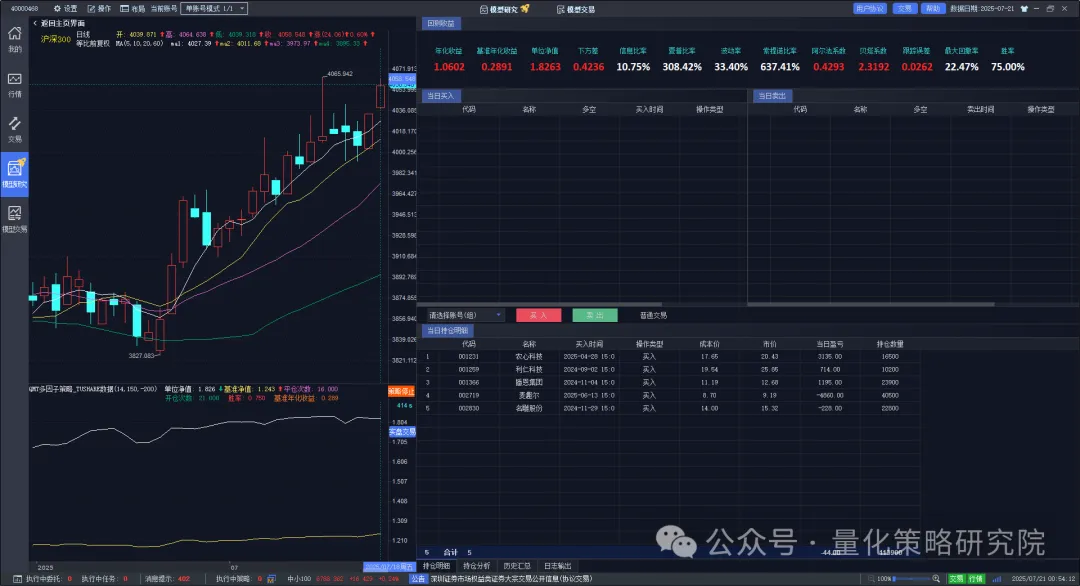Click the 公告 announcement badge
The image size is (1080, 586).
[x=418, y=579]
